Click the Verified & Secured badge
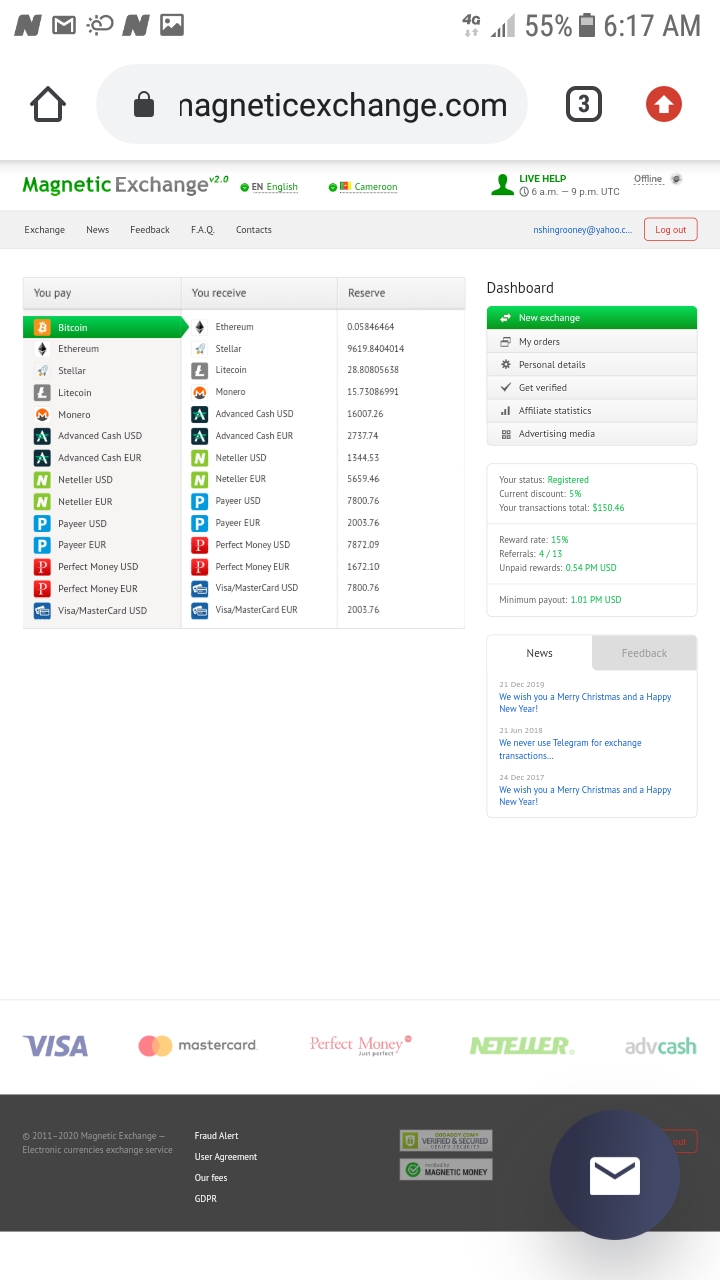The image size is (720, 1280). pyautogui.click(x=446, y=1140)
